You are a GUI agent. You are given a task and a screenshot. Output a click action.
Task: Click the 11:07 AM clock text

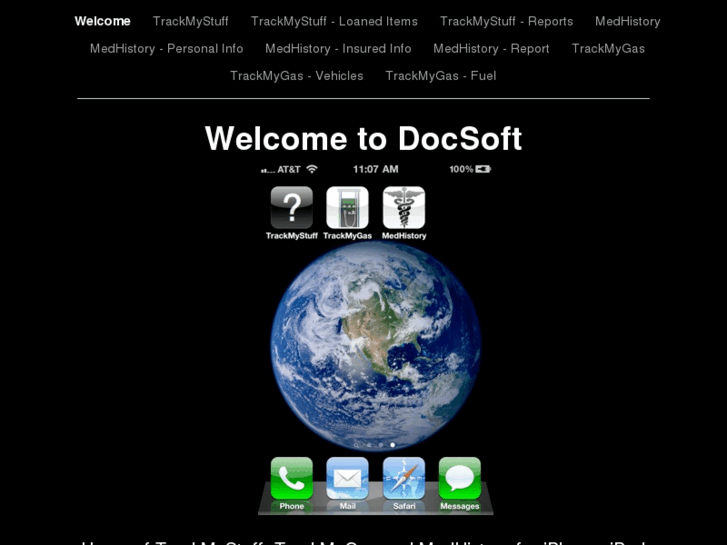point(376,169)
